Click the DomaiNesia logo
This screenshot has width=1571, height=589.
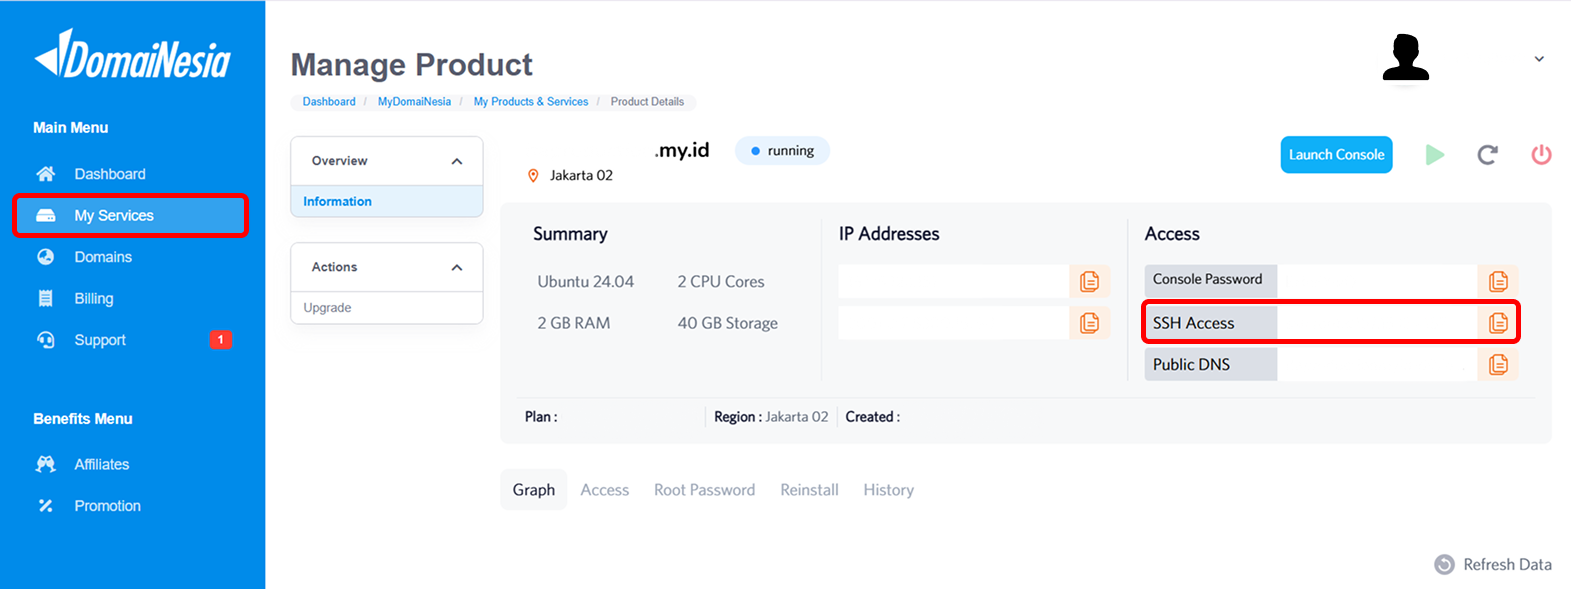click(x=133, y=56)
